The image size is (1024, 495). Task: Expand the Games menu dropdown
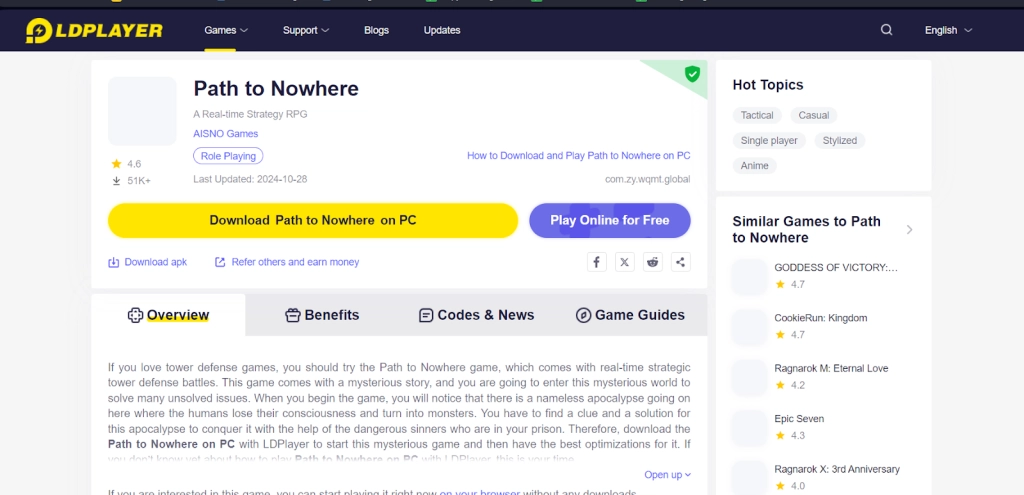tap(226, 30)
